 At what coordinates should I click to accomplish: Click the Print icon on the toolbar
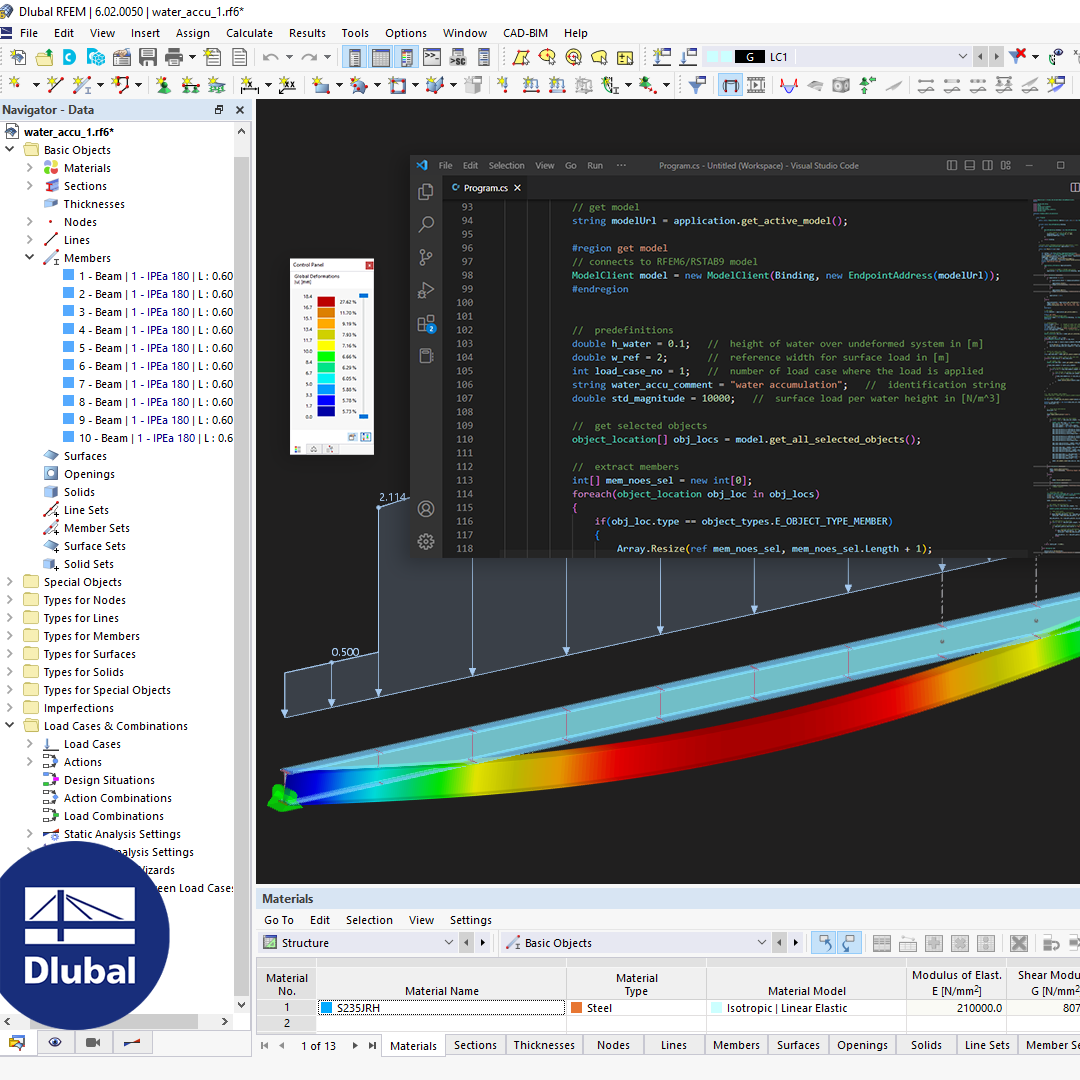(x=175, y=57)
